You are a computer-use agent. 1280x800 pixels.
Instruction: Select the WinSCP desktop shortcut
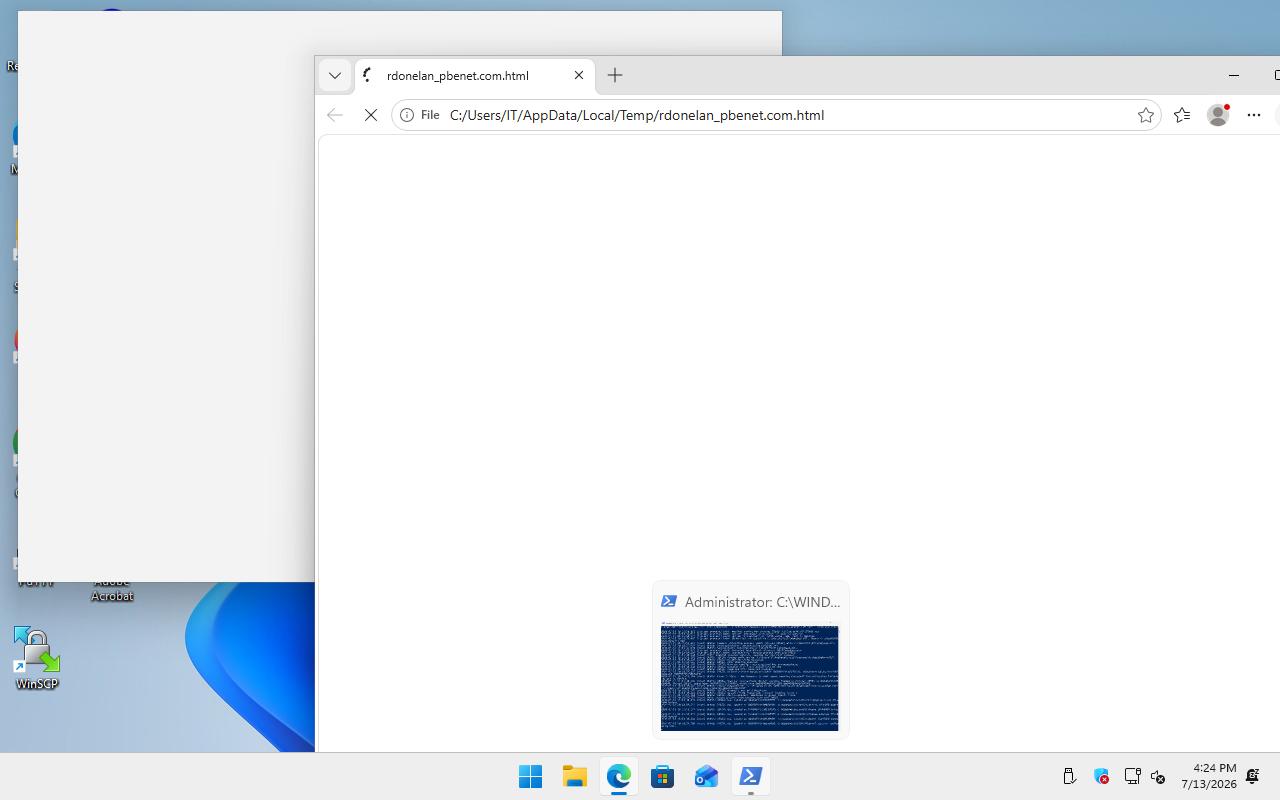(x=37, y=658)
